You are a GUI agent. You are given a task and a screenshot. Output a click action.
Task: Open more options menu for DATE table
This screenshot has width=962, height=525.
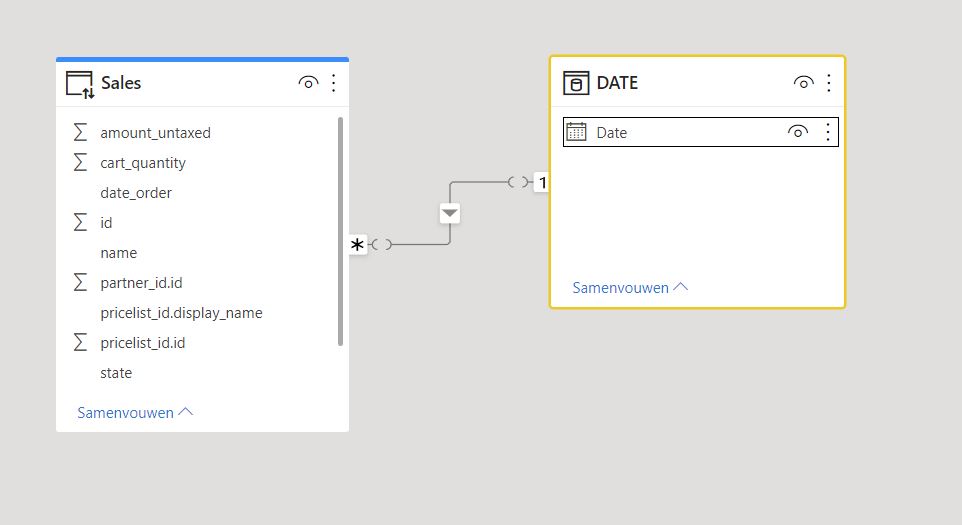[x=829, y=83]
